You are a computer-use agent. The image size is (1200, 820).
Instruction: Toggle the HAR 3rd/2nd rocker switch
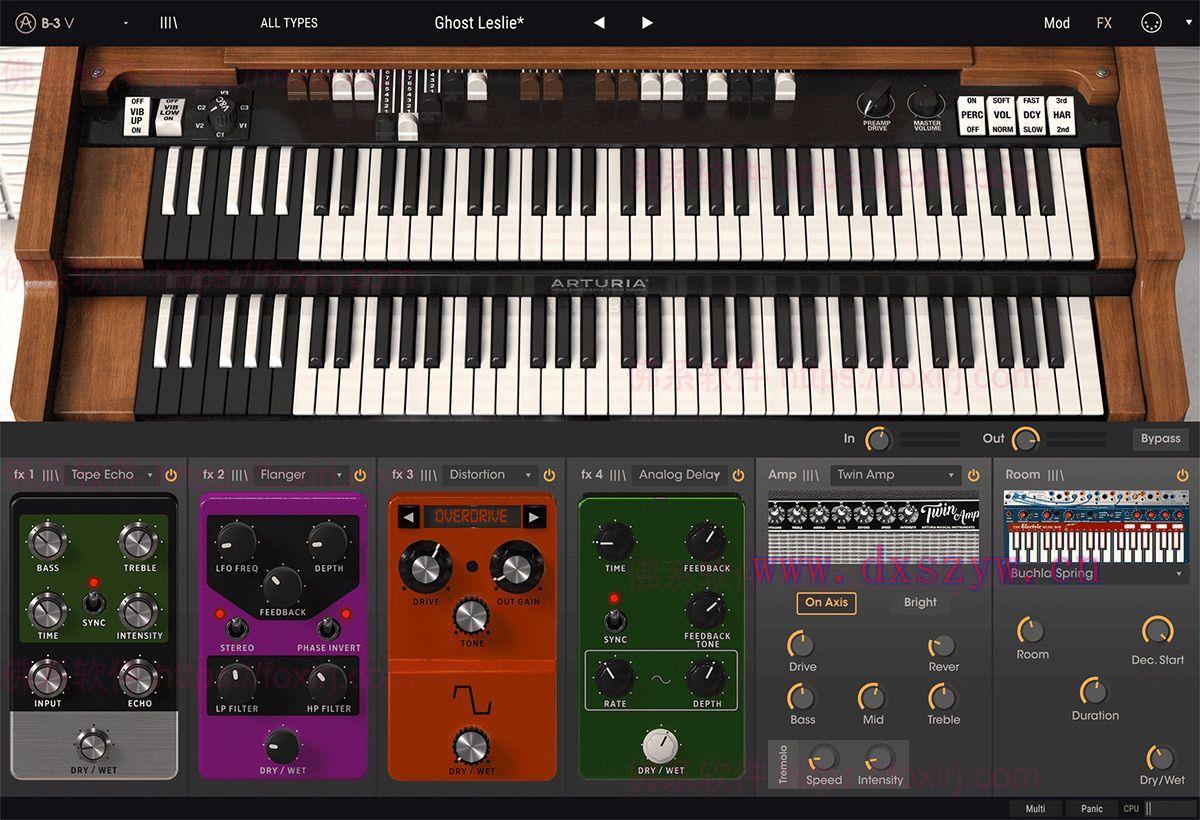(x=1063, y=115)
